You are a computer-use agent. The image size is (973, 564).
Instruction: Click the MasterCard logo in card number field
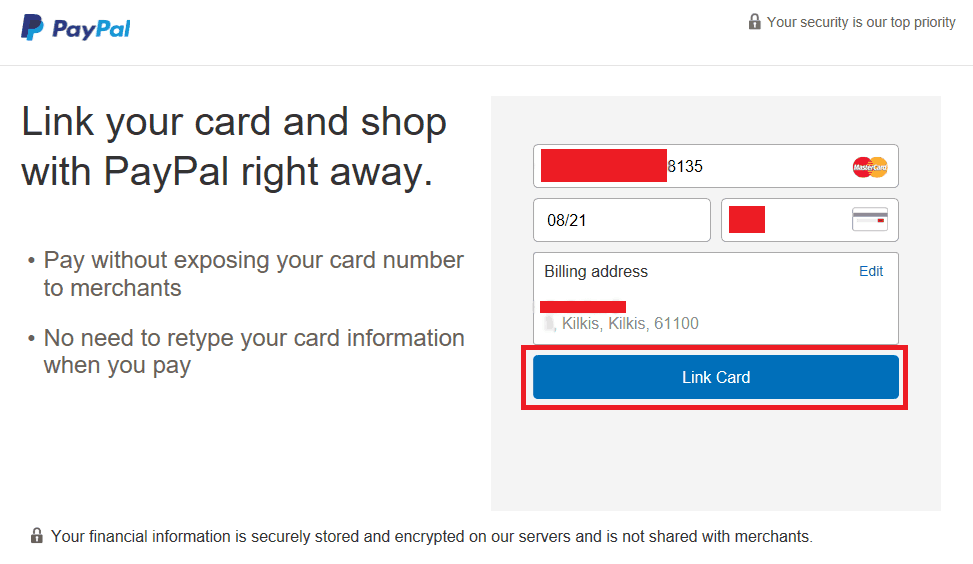pos(870,167)
